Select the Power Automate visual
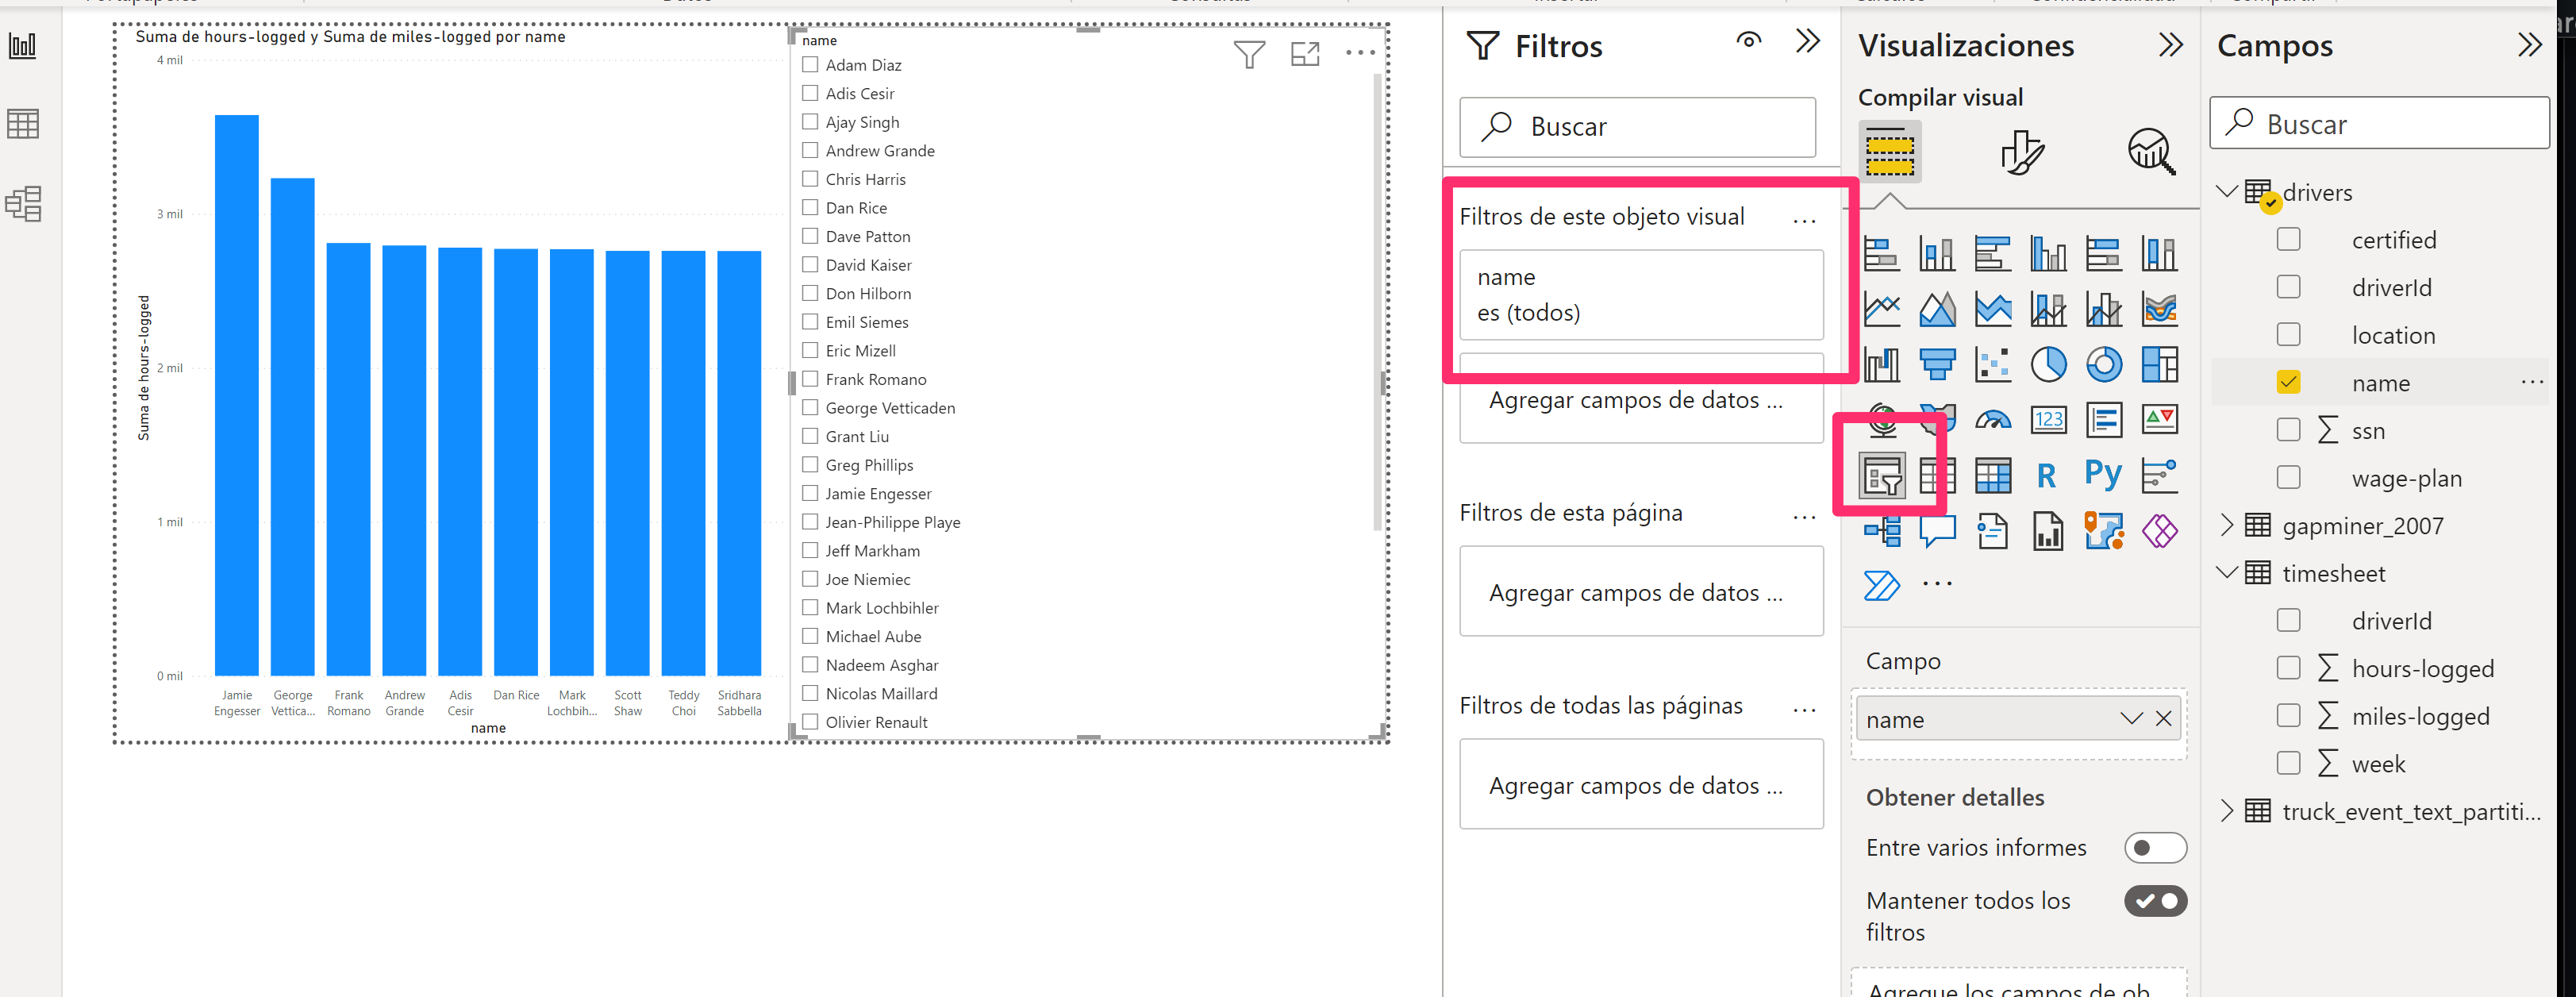This screenshot has width=2576, height=997. click(1882, 586)
